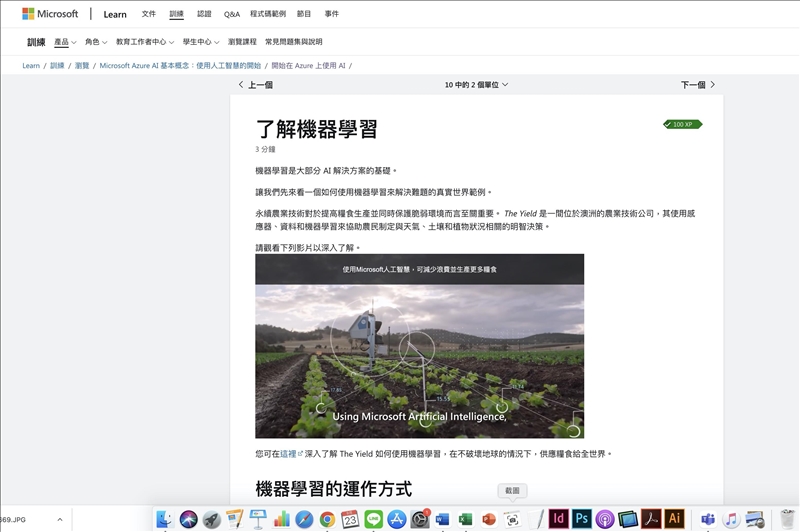Image resolution: width=800 pixels, height=532 pixels.
Task: Open the LINE app in dock
Action: [x=373, y=519]
